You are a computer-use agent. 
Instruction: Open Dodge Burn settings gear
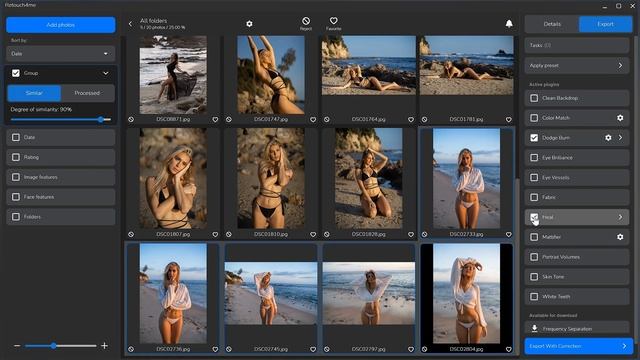608,138
